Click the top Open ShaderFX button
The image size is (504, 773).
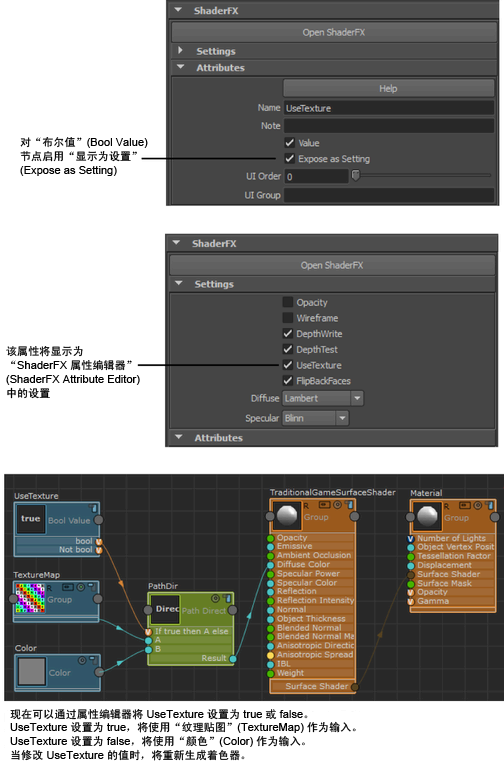coord(334,32)
